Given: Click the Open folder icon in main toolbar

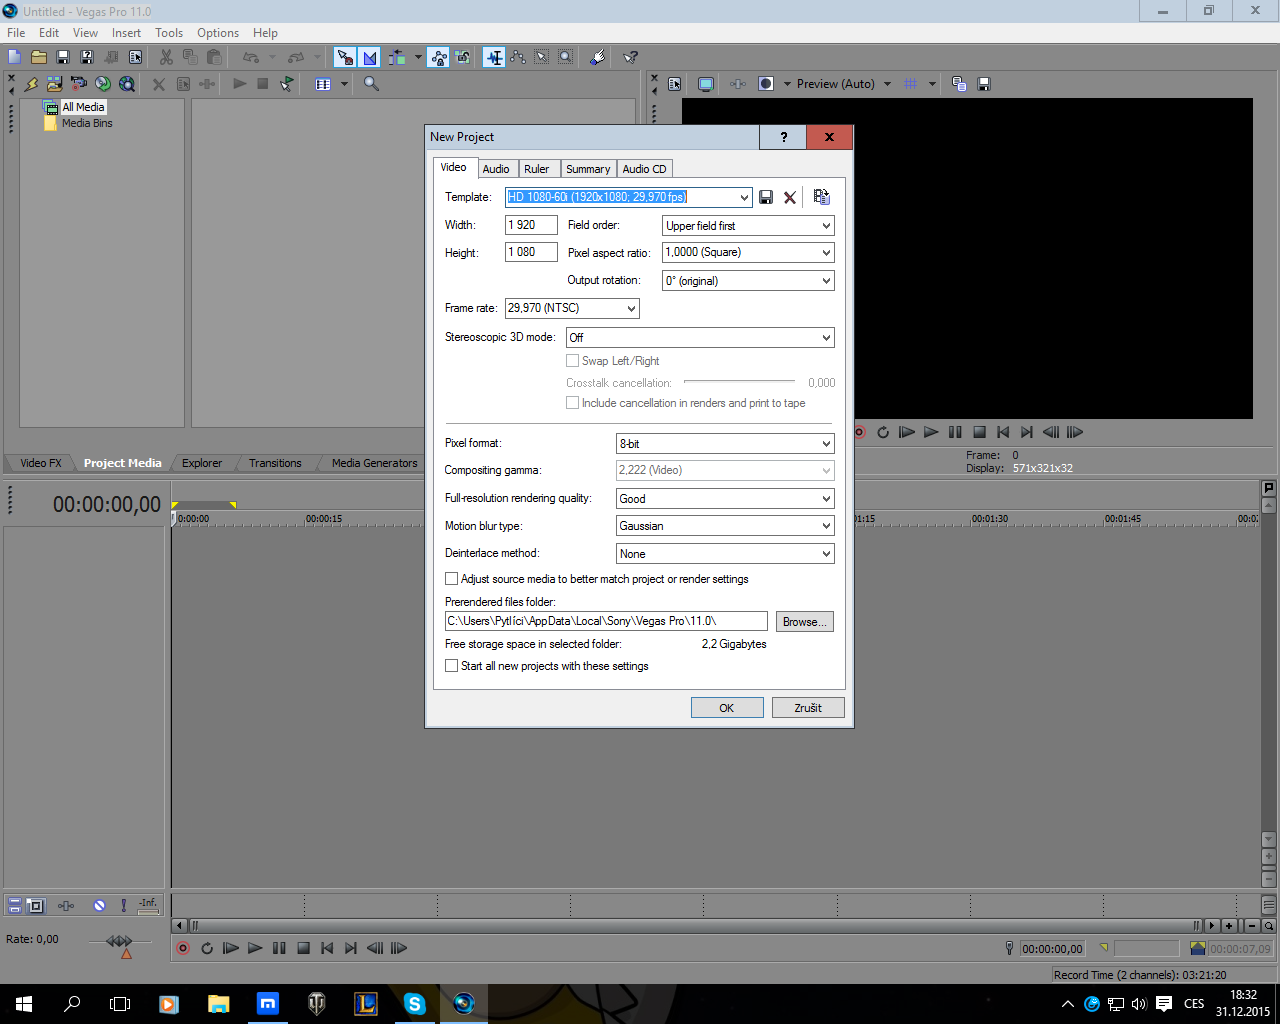Looking at the screenshot, I should (39, 57).
